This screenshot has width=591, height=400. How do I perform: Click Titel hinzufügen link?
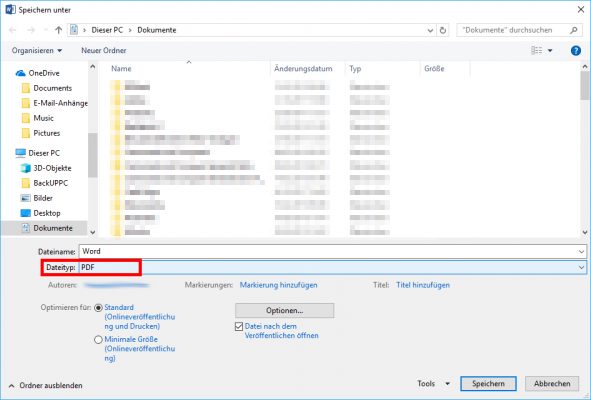423,285
